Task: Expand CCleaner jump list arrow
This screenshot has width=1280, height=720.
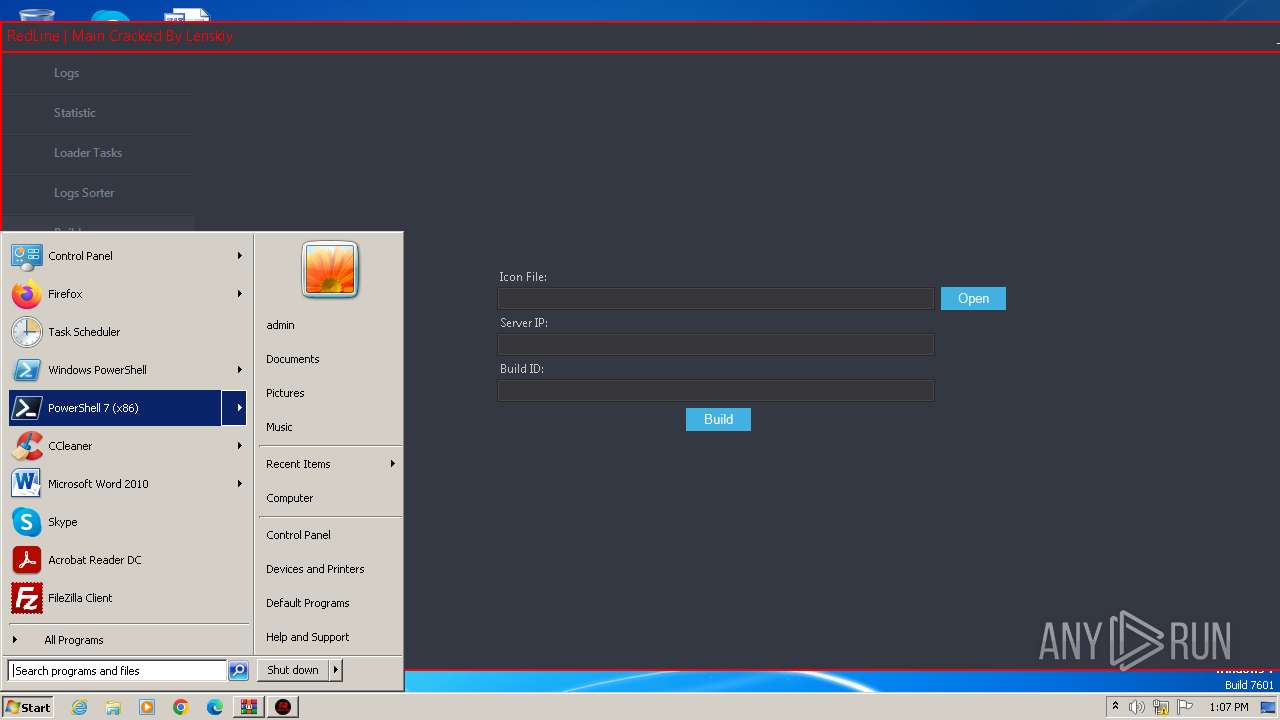Action: (240, 446)
